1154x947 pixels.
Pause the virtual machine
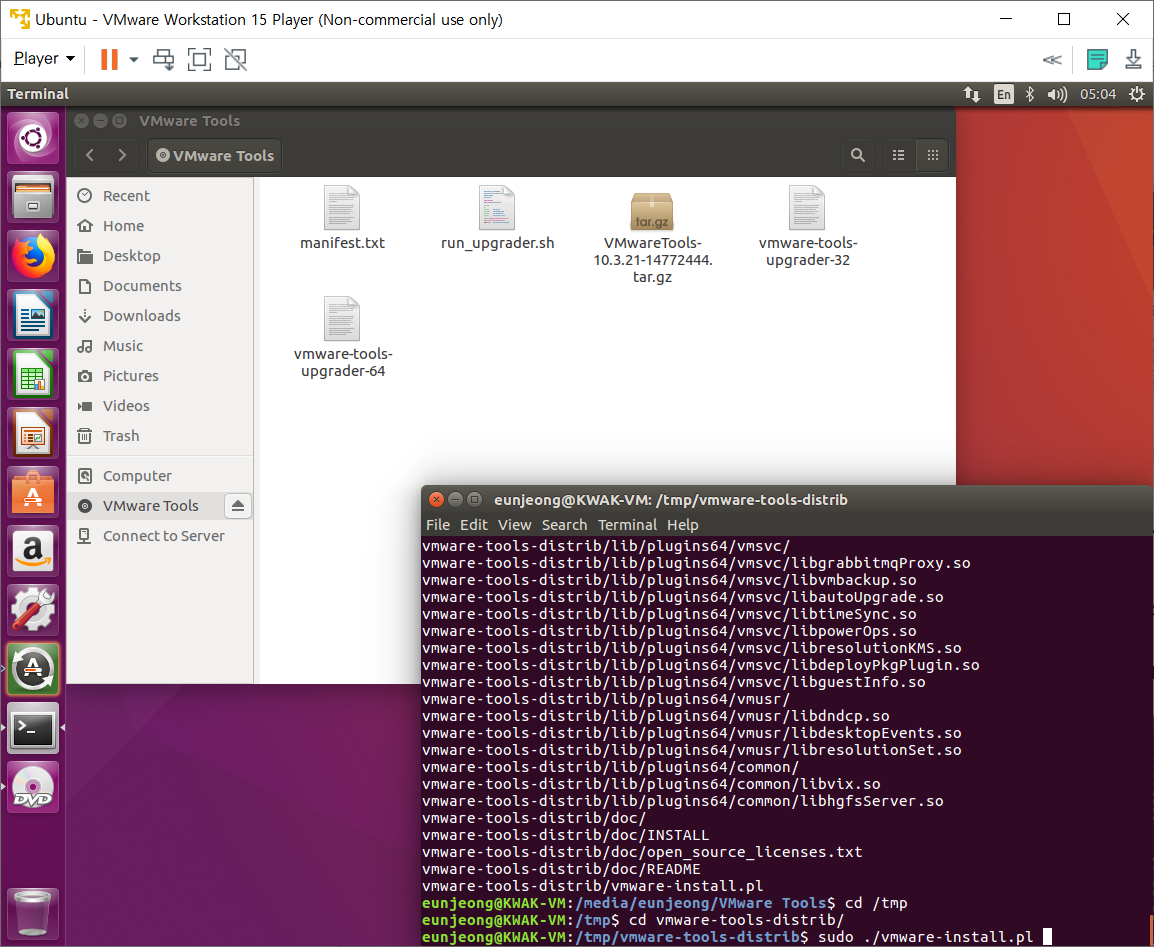pos(109,60)
